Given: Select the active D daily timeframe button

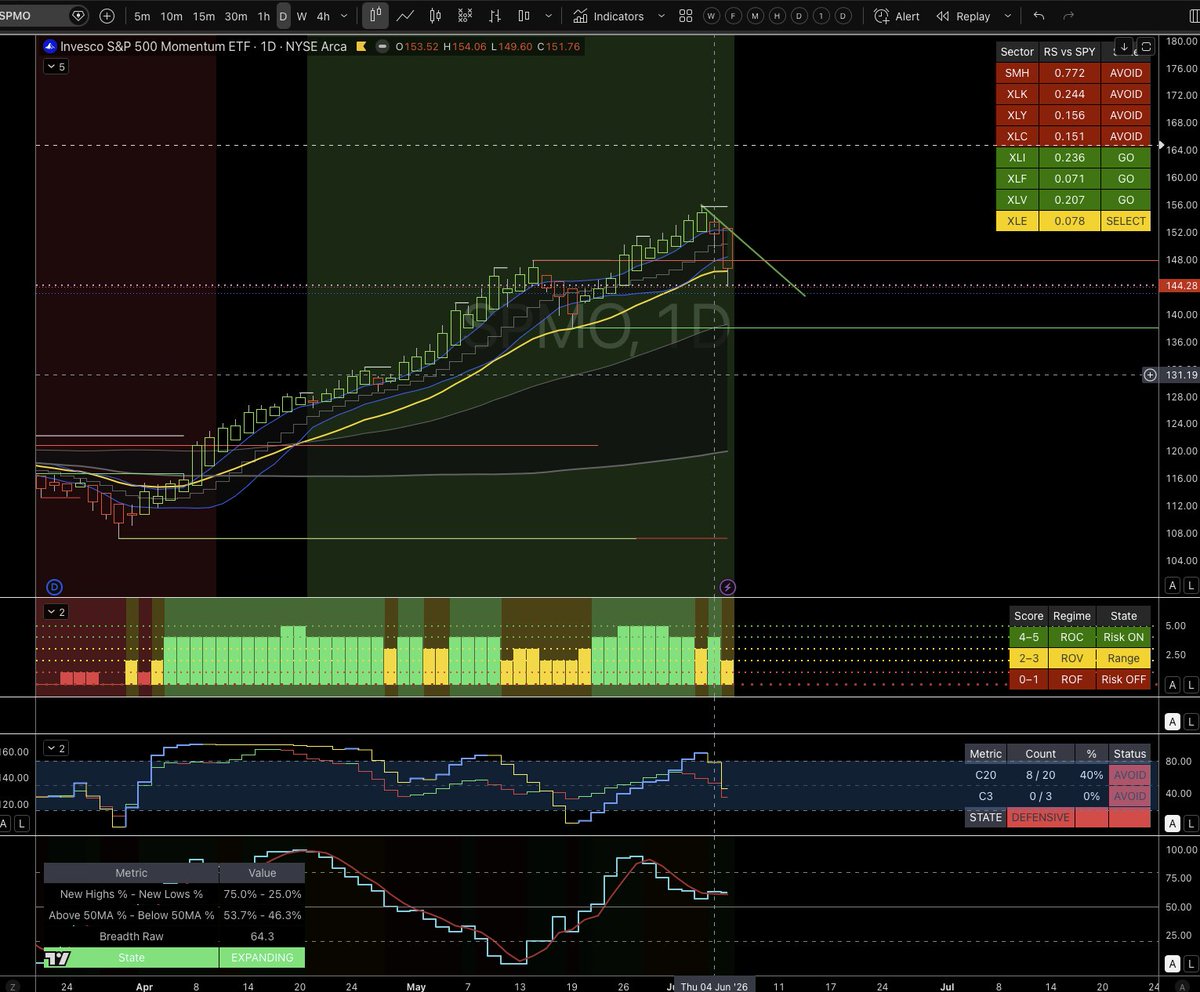Looking at the screenshot, I should tap(283, 16).
